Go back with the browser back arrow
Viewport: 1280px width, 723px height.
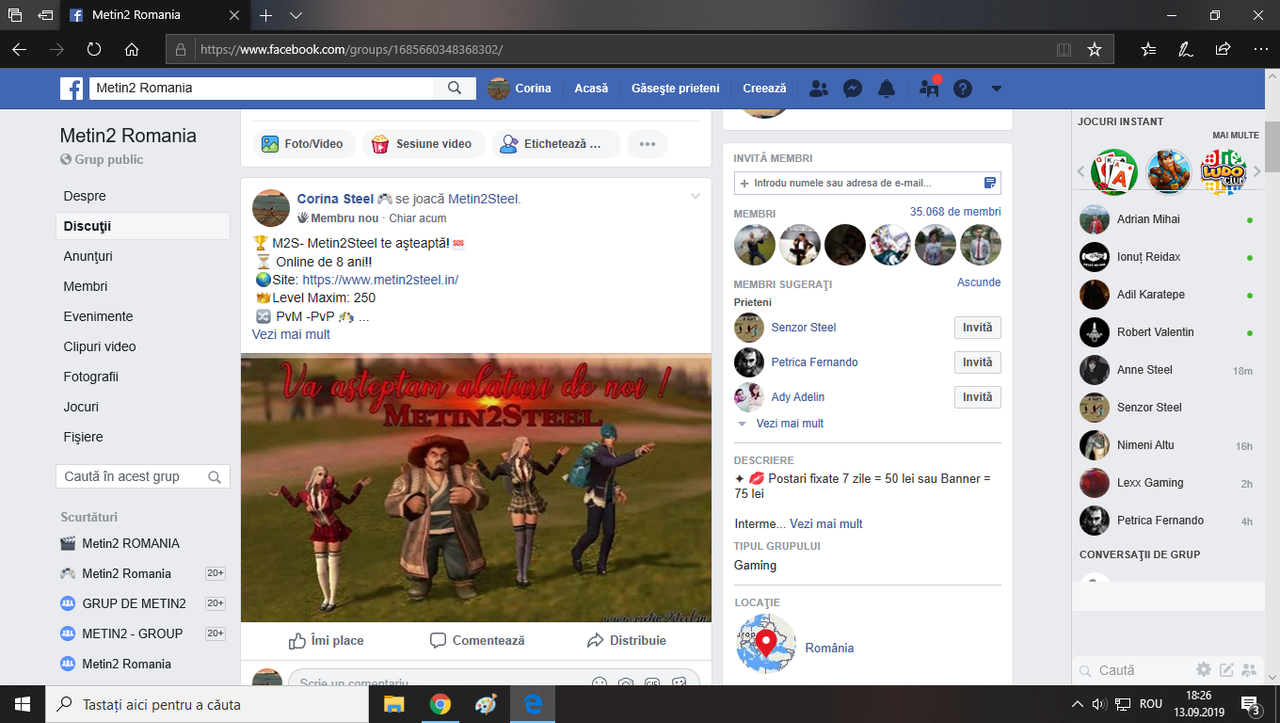click(19, 48)
